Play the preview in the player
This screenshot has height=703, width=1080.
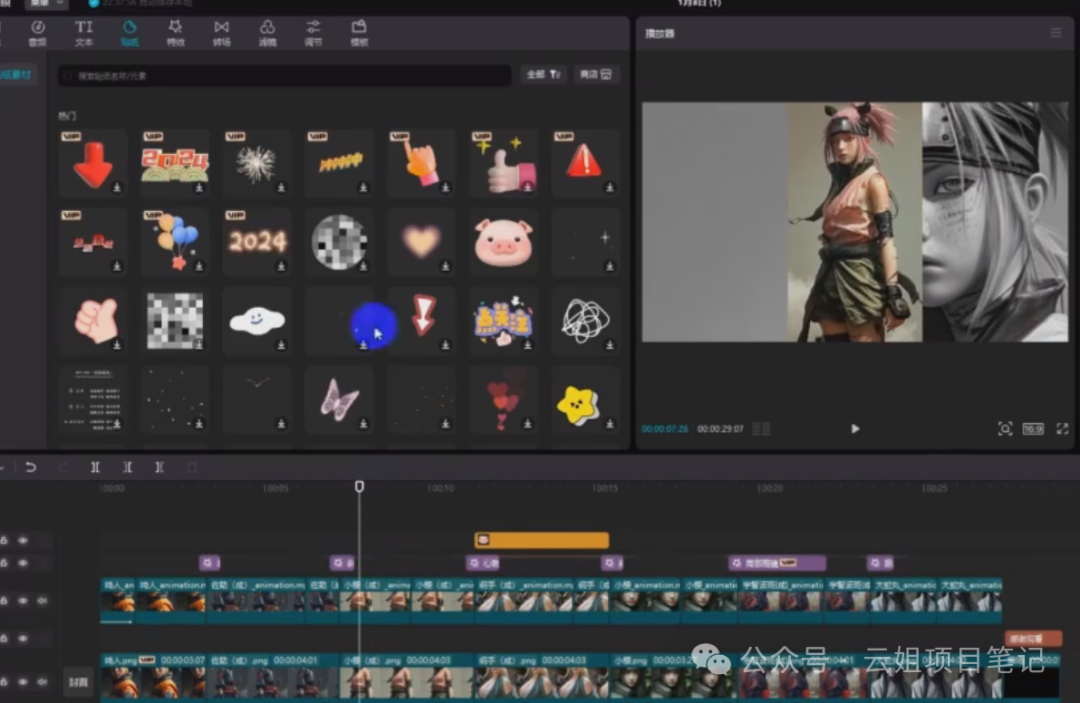pos(855,428)
